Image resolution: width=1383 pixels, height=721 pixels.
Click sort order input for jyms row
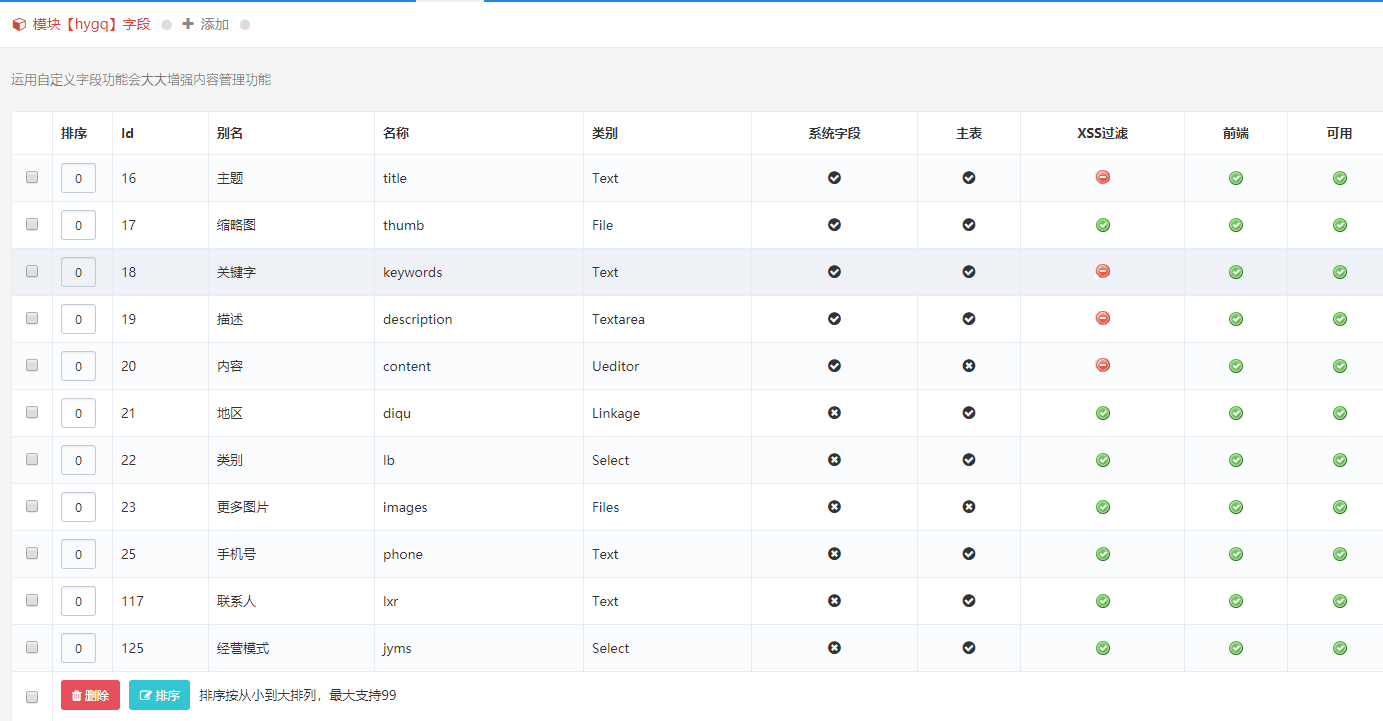click(x=78, y=648)
